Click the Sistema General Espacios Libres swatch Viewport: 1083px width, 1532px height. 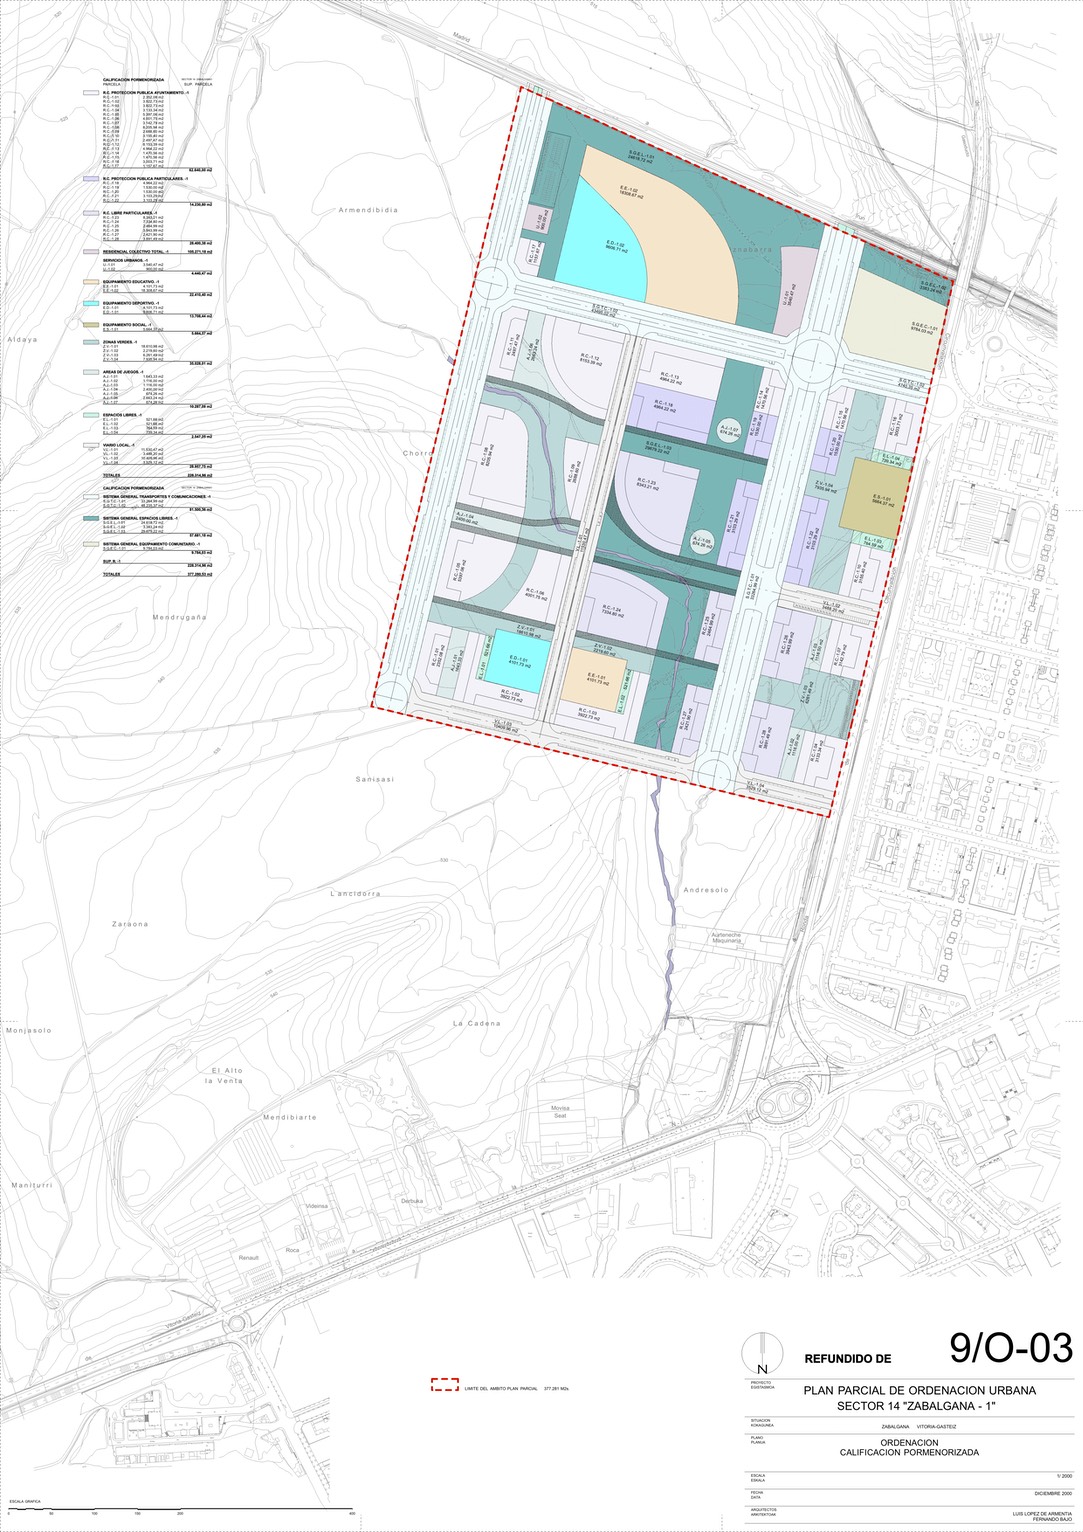(91, 519)
